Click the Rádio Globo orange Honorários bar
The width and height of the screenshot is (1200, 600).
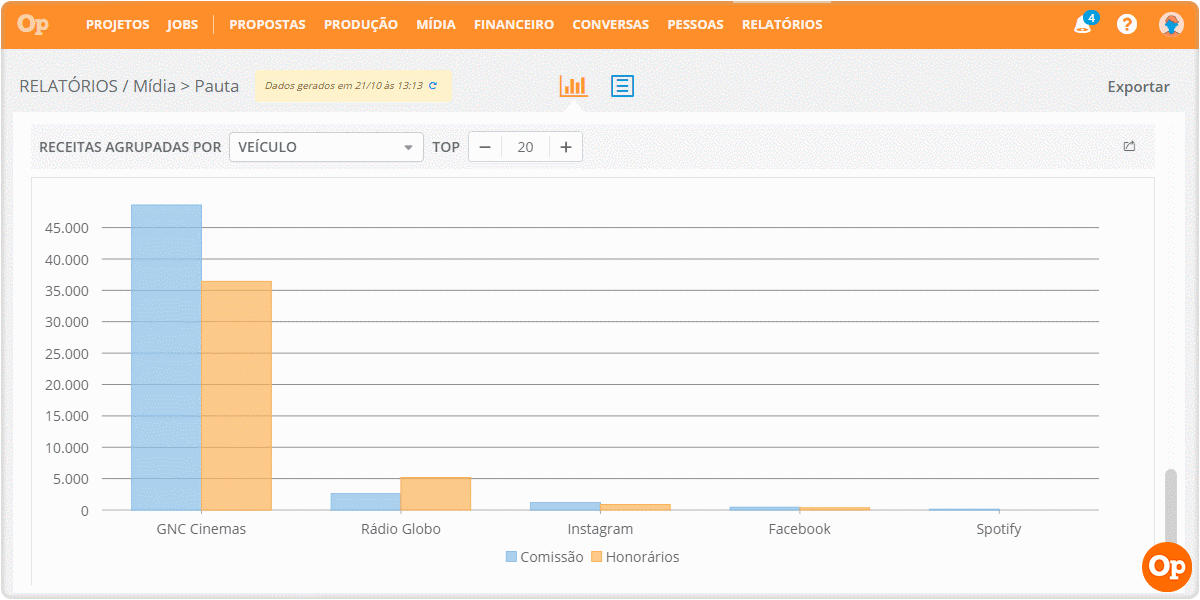(x=435, y=494)
